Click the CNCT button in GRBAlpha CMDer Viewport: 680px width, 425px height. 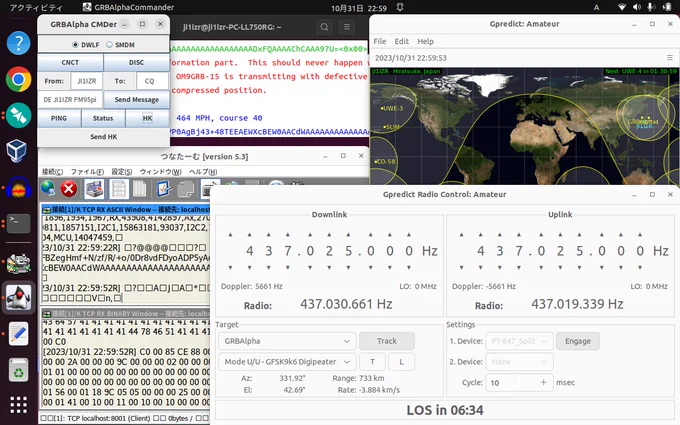click(x=70, y=62)
